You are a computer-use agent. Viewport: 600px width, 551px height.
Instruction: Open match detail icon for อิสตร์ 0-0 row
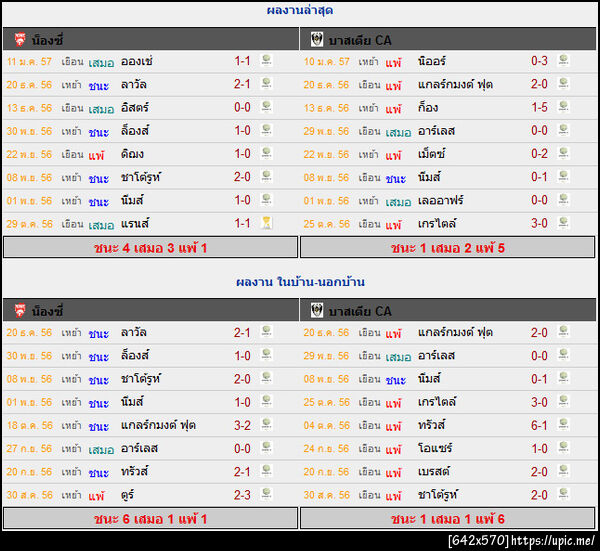click(x=266, y=107)
